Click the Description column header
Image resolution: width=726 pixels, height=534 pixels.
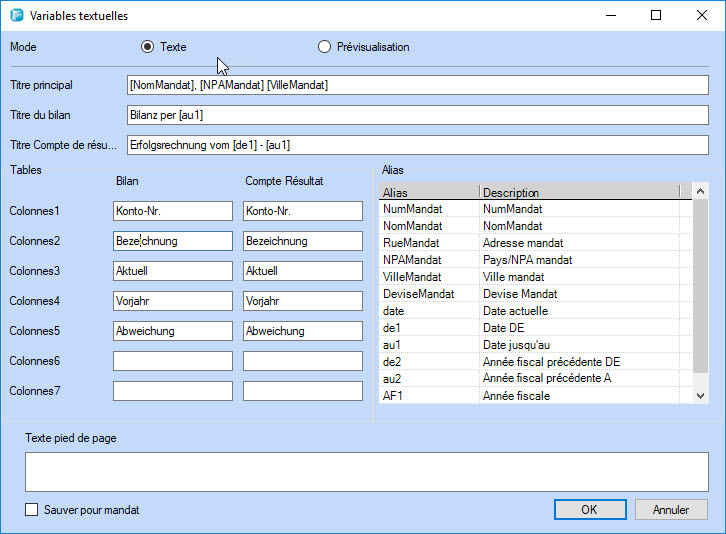[x=578, y=192]
